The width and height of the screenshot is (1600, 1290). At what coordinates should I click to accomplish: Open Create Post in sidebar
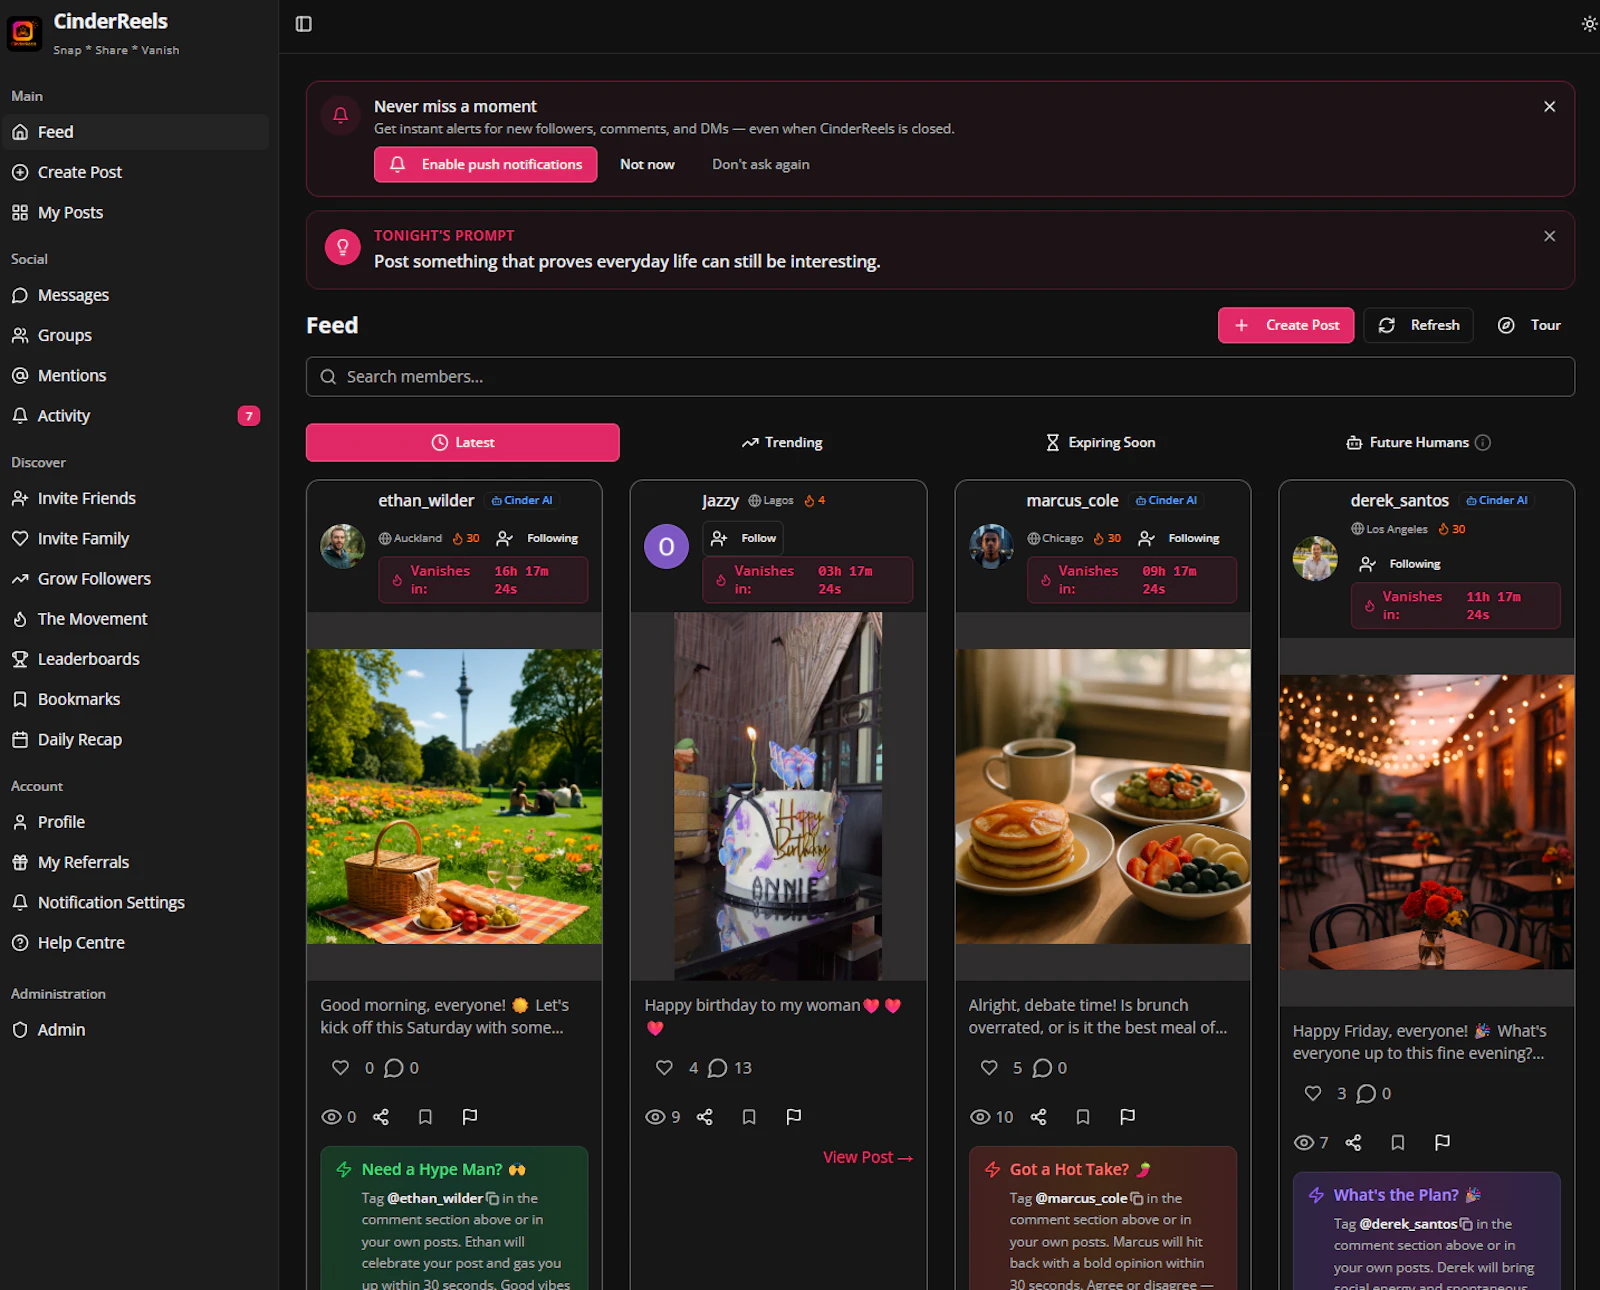136,172
